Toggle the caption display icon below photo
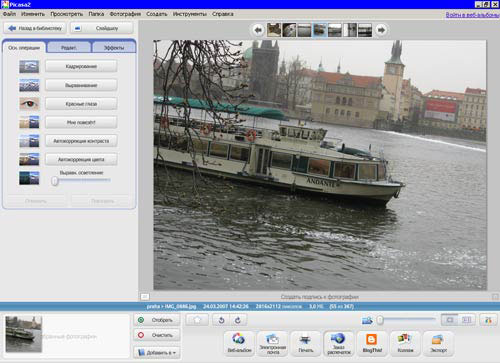 click(x=145, y=296)
